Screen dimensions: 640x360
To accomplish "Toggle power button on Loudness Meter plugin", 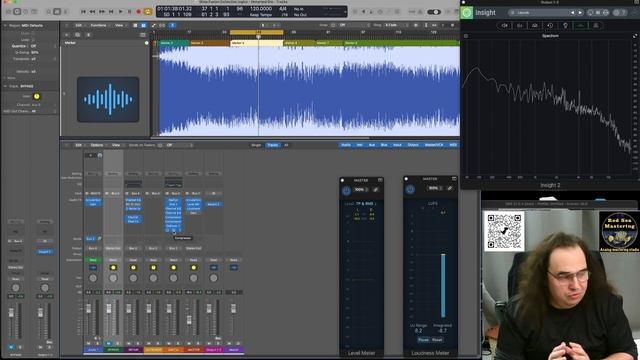I will (x=410, y=189).
